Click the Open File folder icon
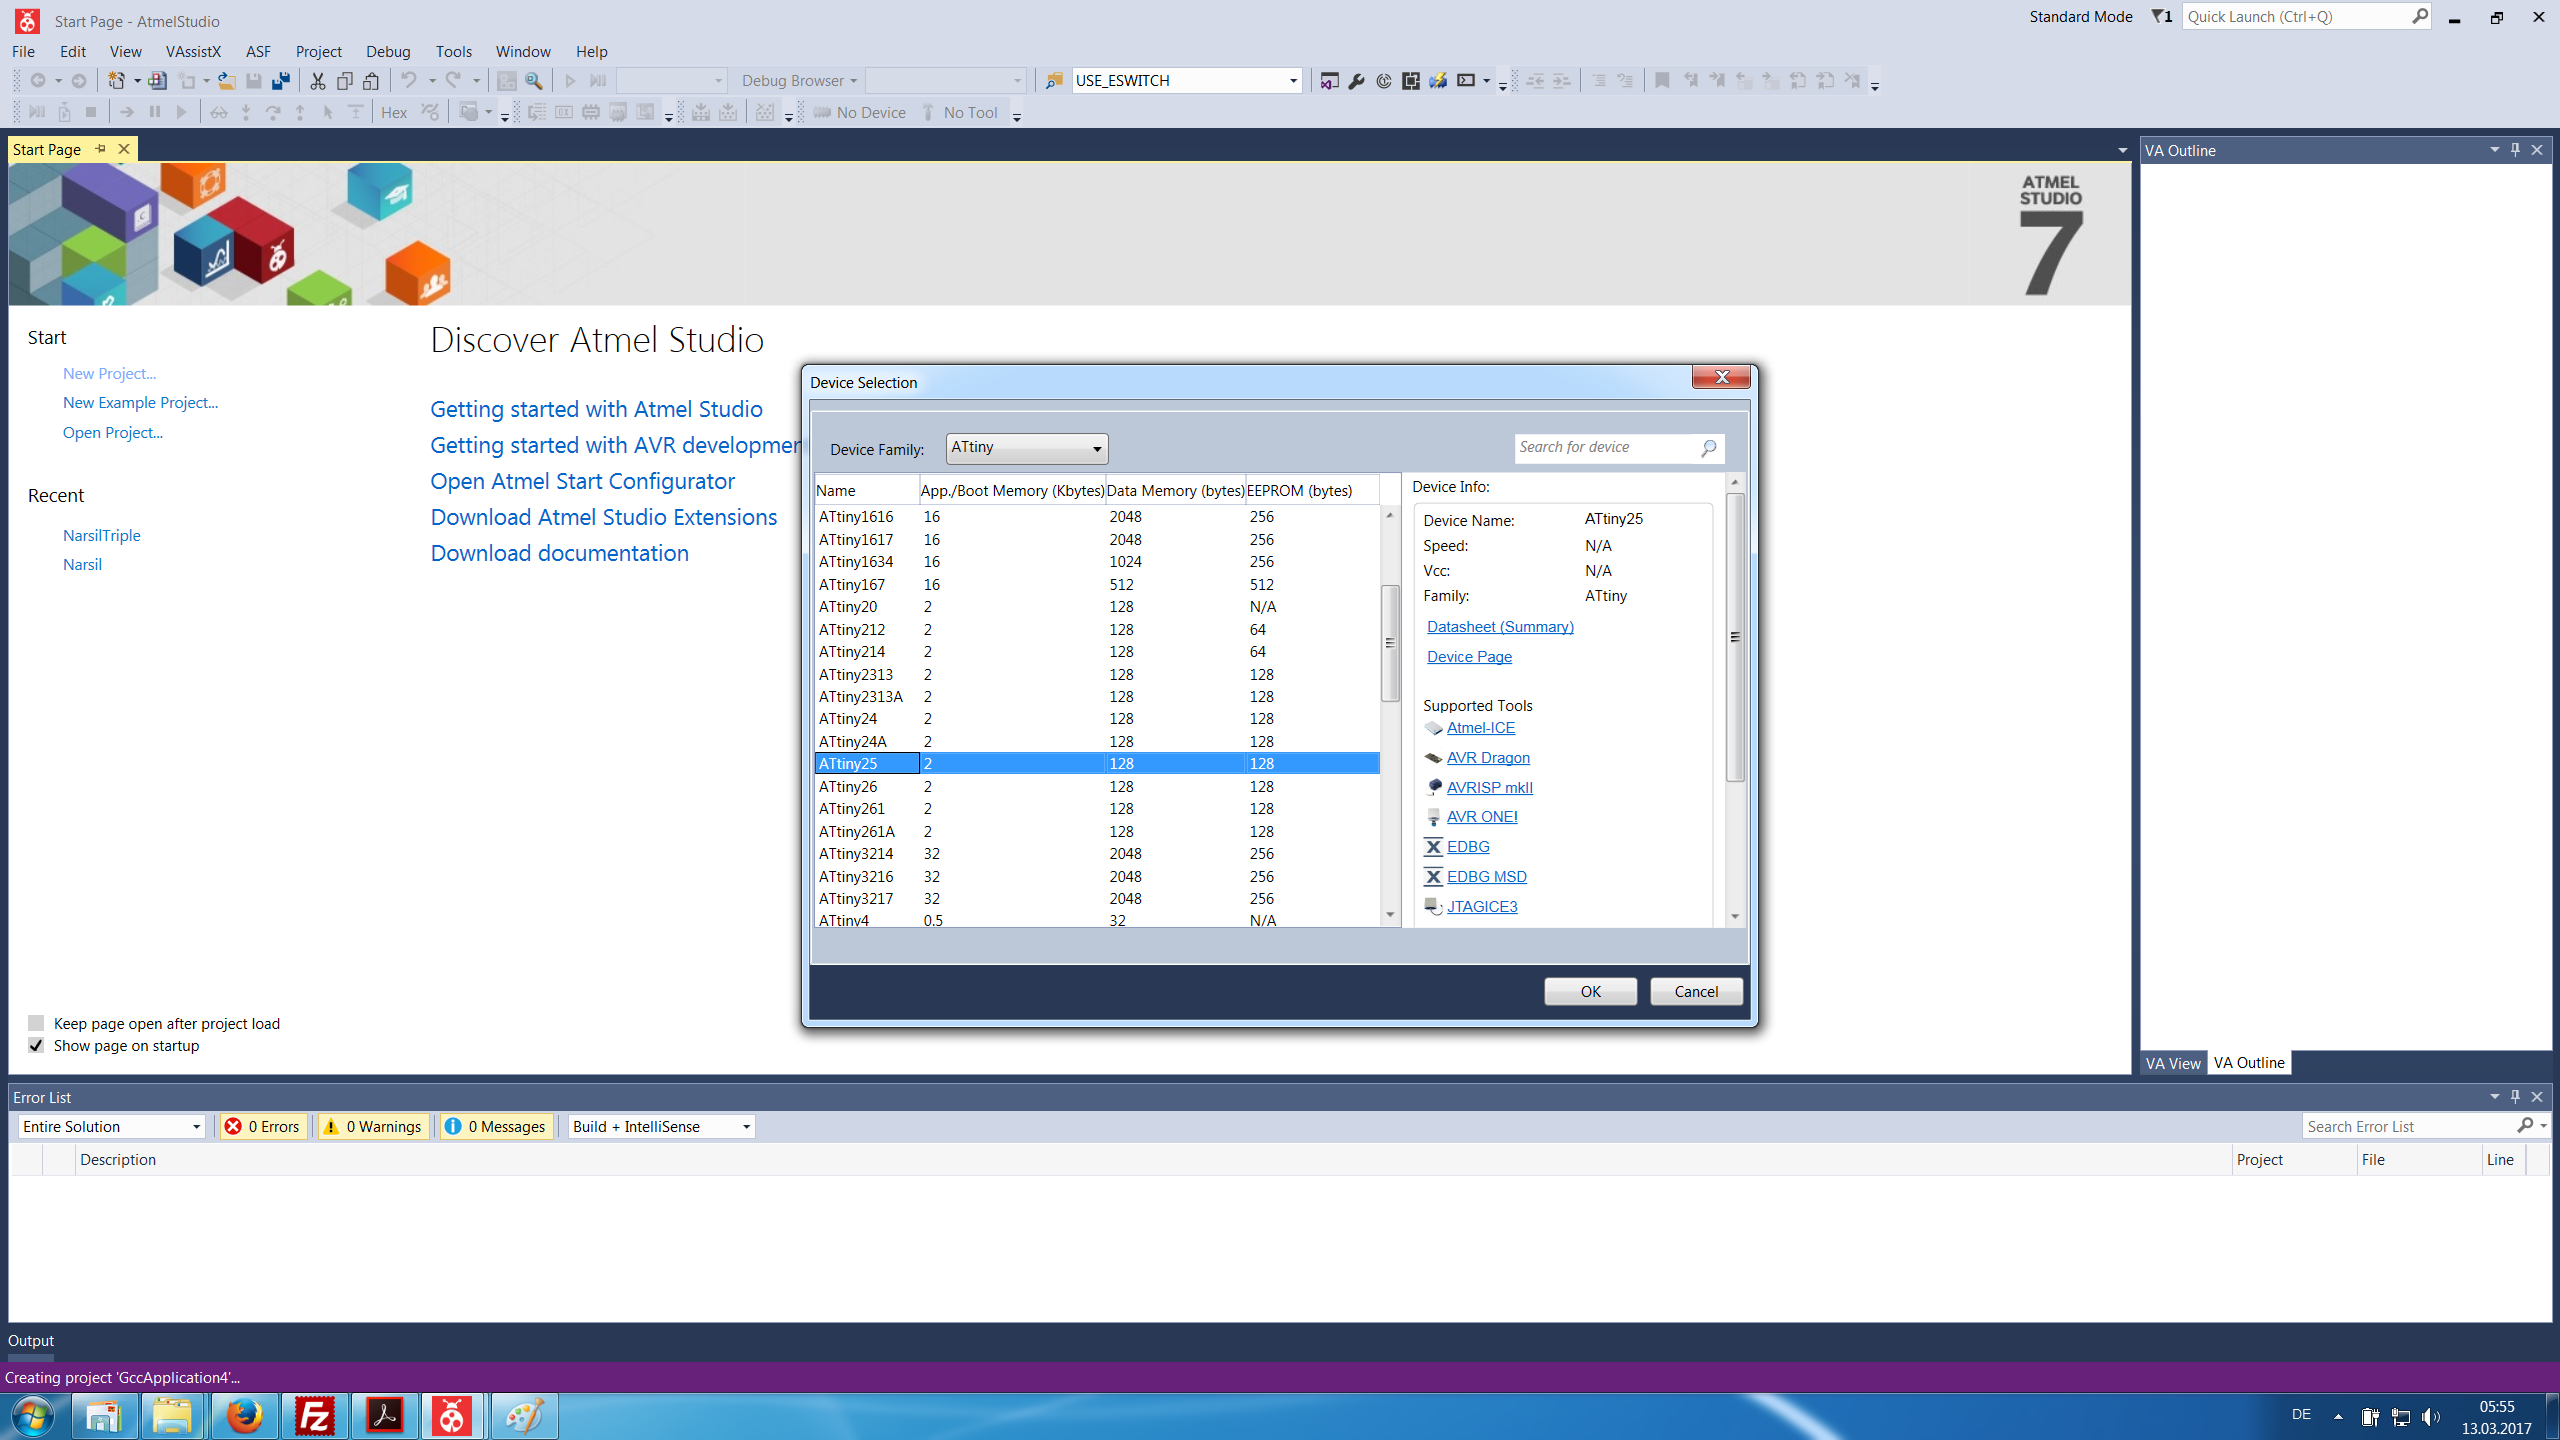This screenshot has height=1440, width=2560. 227,81
